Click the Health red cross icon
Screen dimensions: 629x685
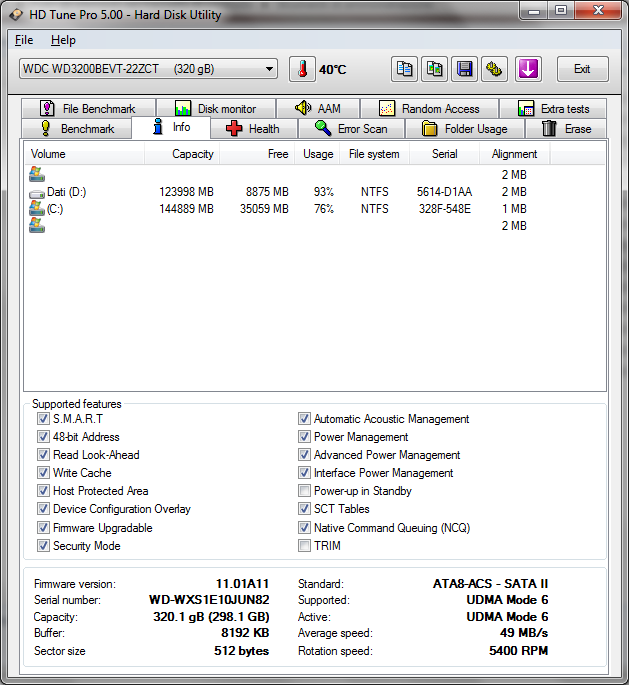click(x=234, y=129)
